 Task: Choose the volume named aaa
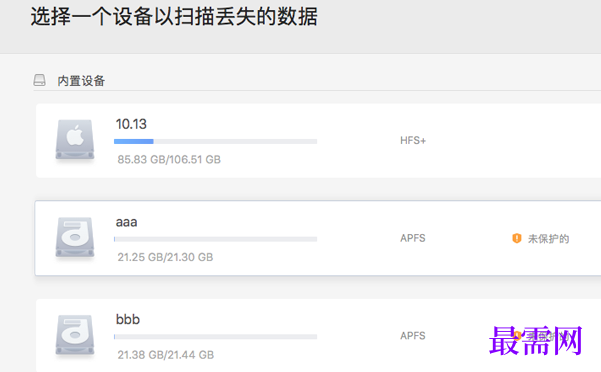[x=126, y=222]
